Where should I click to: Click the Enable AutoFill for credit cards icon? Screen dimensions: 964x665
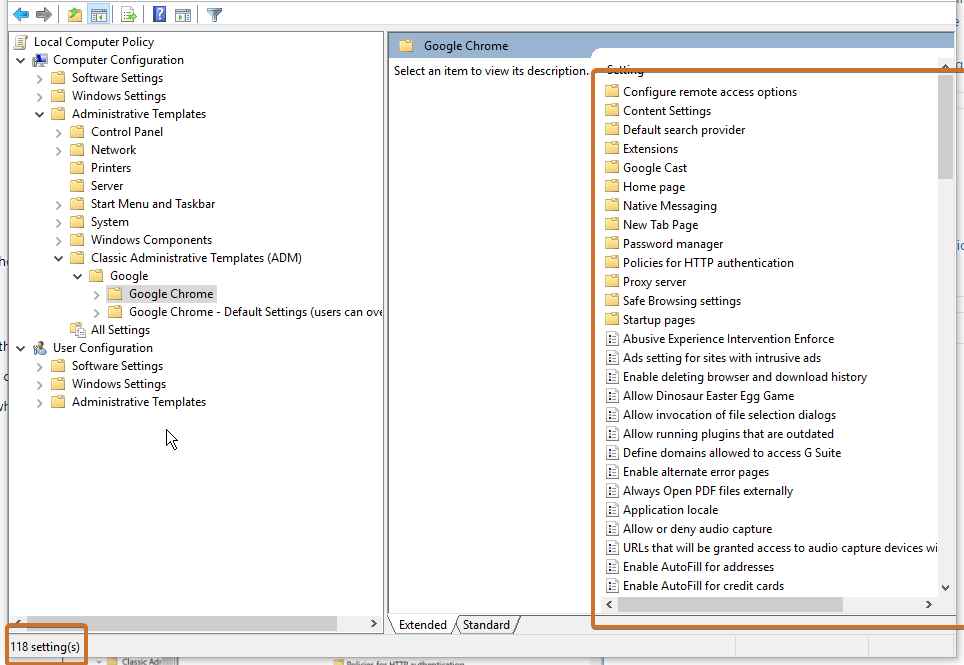[x=612, y=586]
